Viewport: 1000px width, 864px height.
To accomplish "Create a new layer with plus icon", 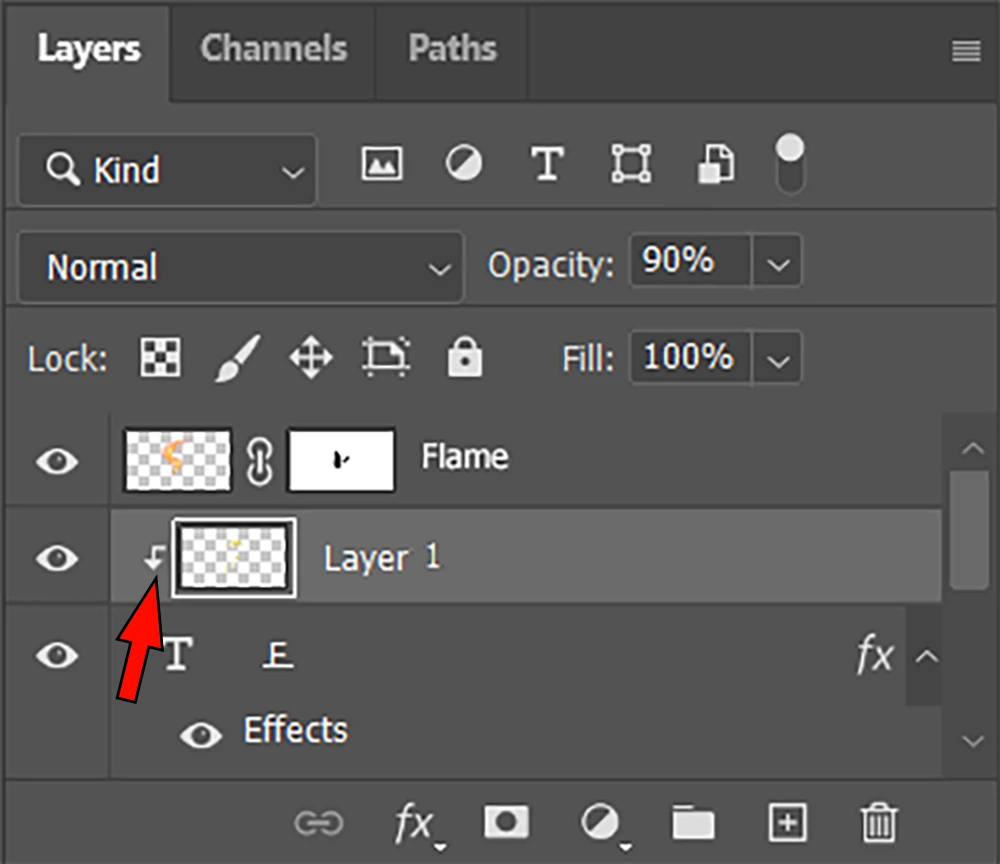I will (x=787, y=822).
